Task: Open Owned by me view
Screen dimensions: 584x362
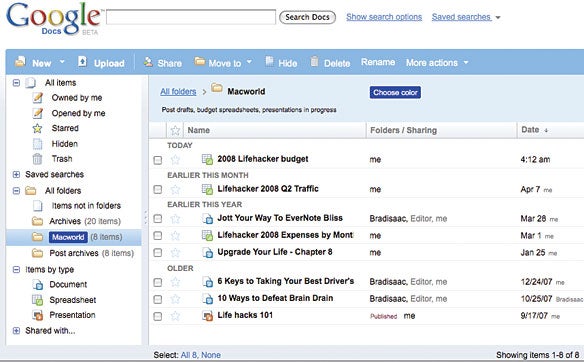Action: 77,98
